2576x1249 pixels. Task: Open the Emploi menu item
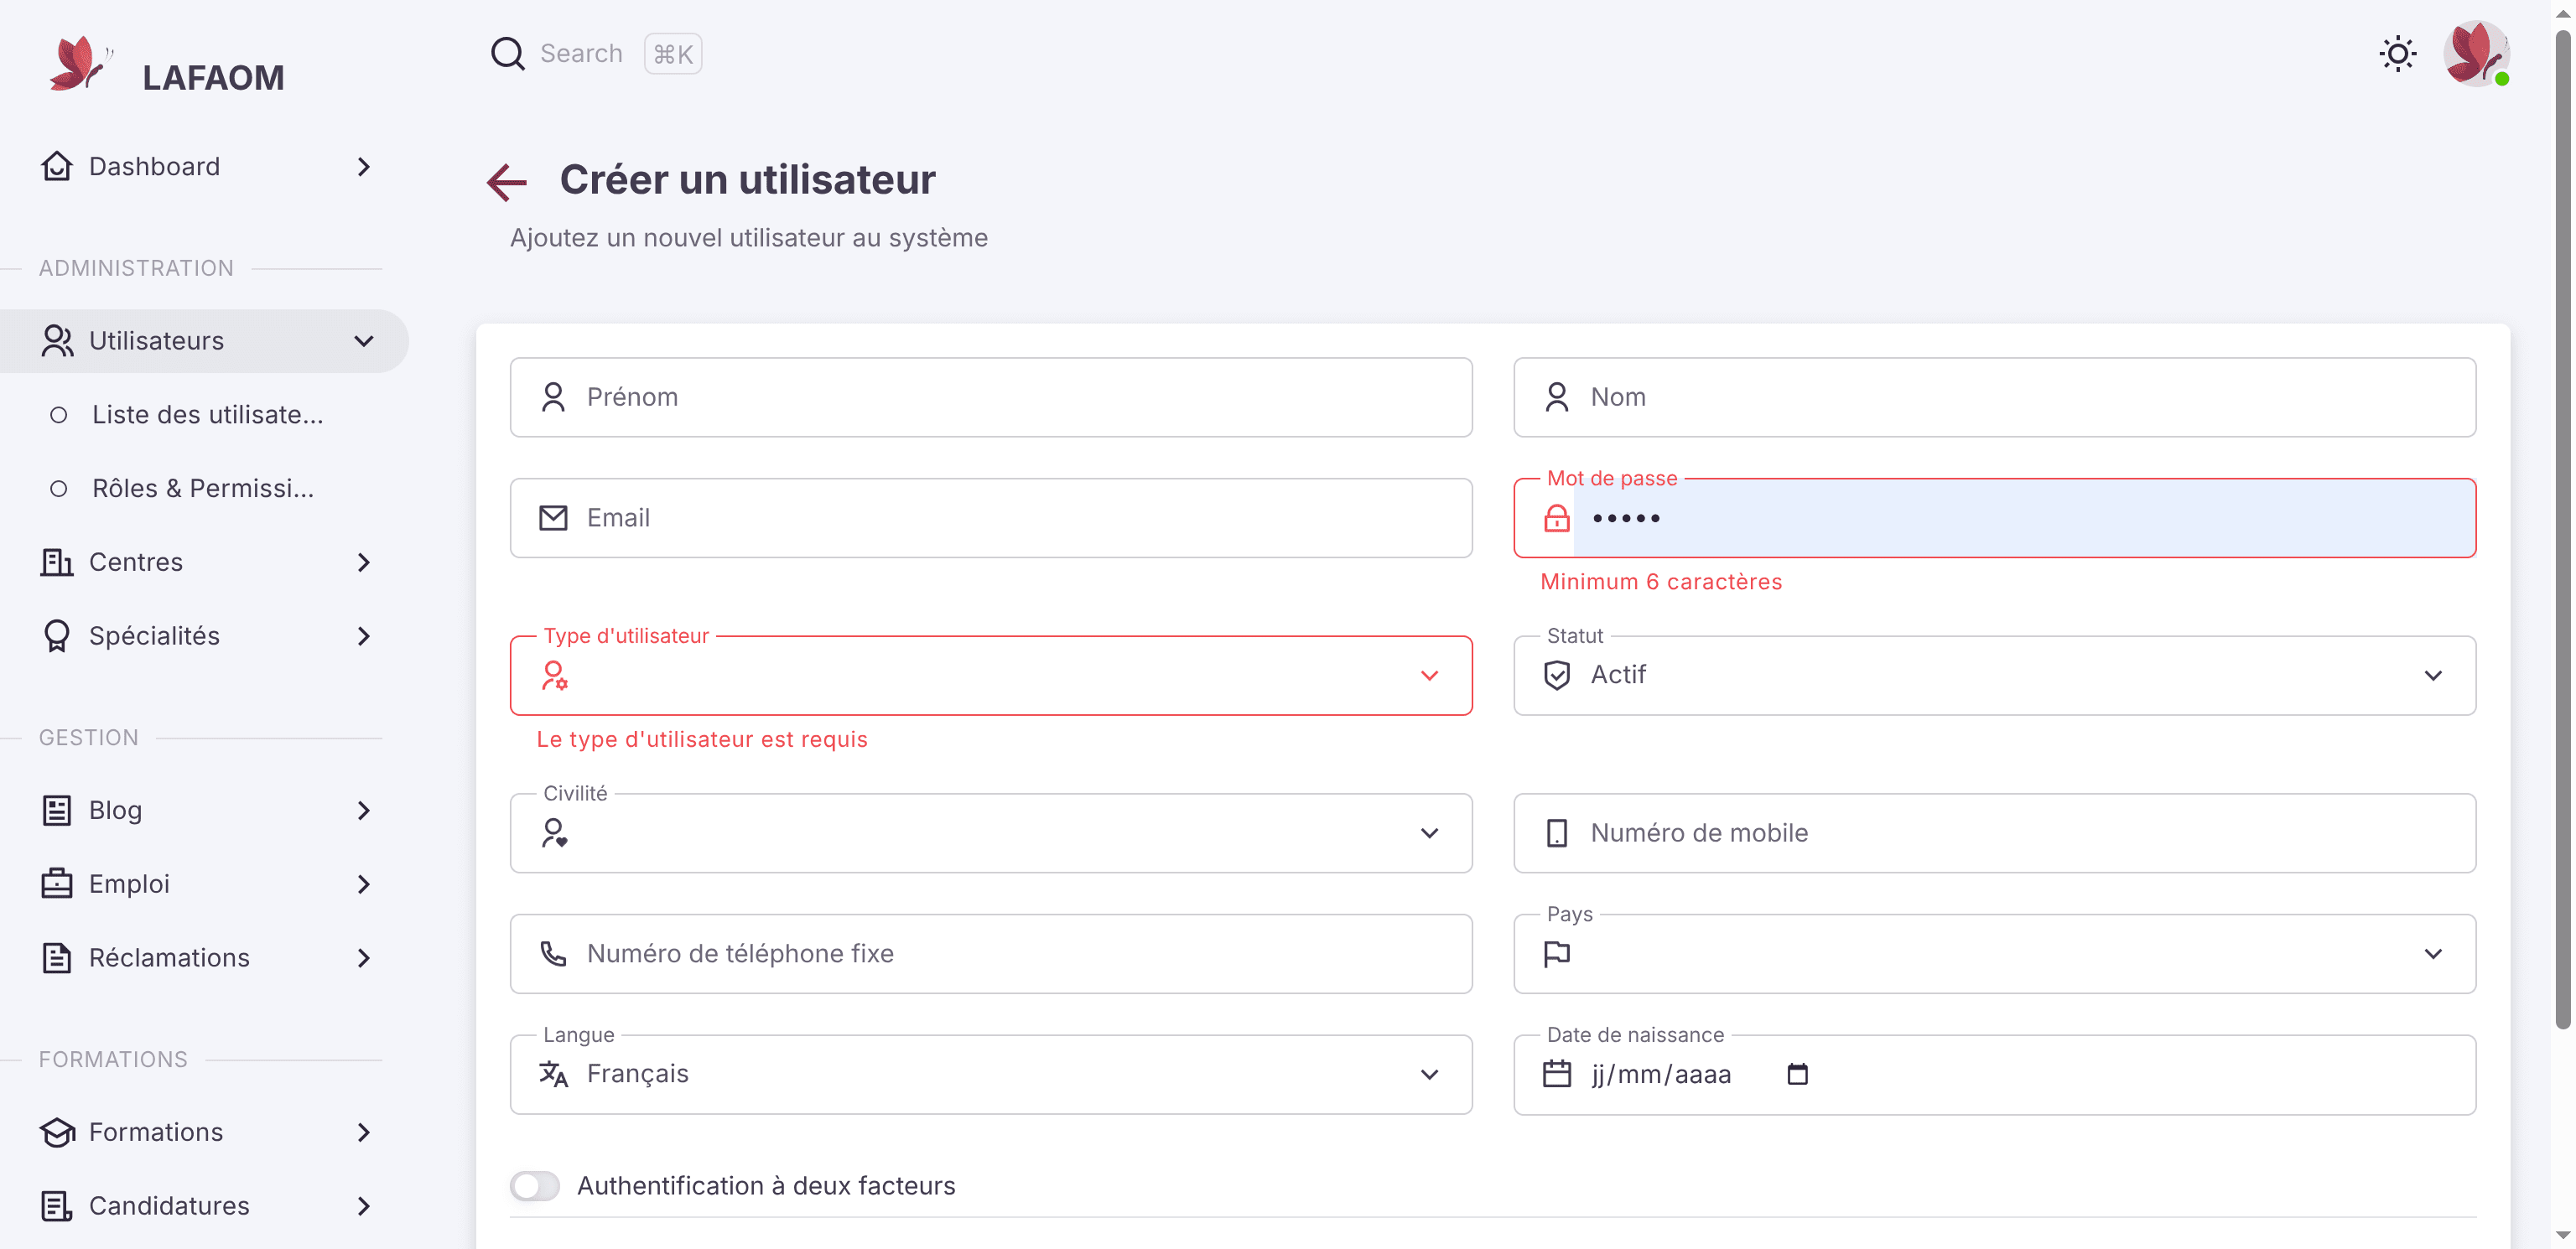204,885
